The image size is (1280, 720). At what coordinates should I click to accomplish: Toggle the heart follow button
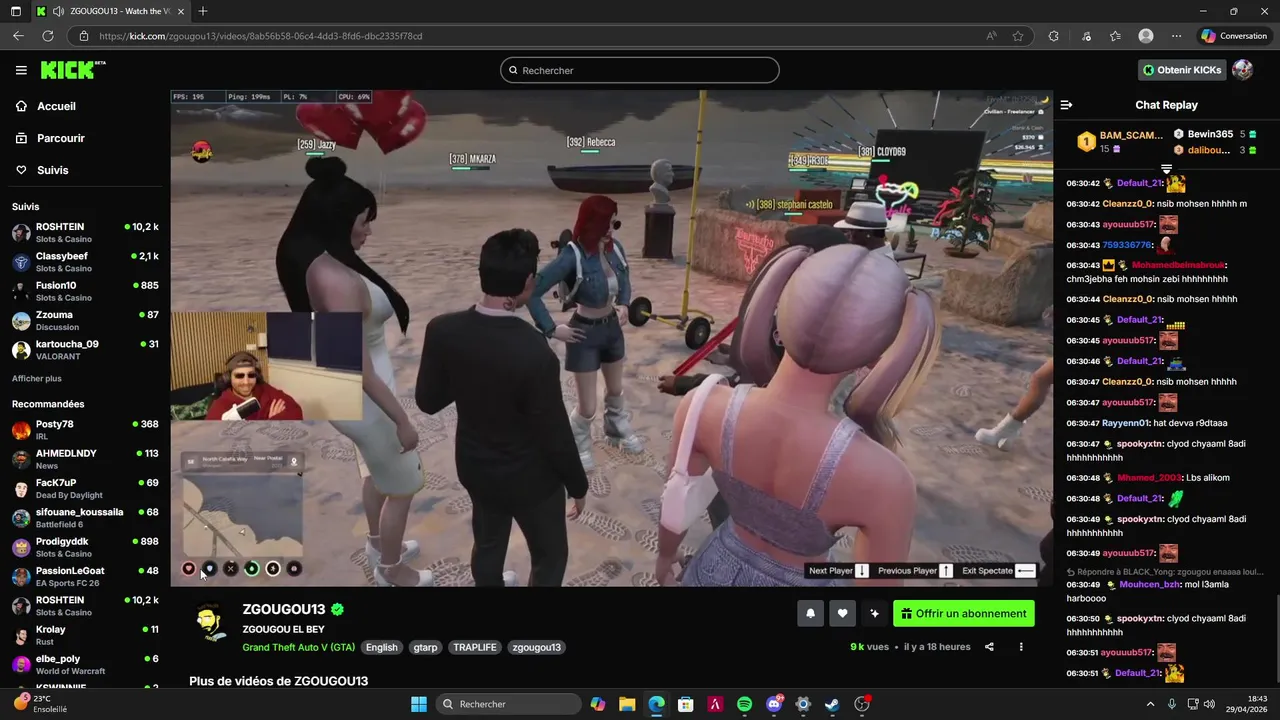(842, 614)
